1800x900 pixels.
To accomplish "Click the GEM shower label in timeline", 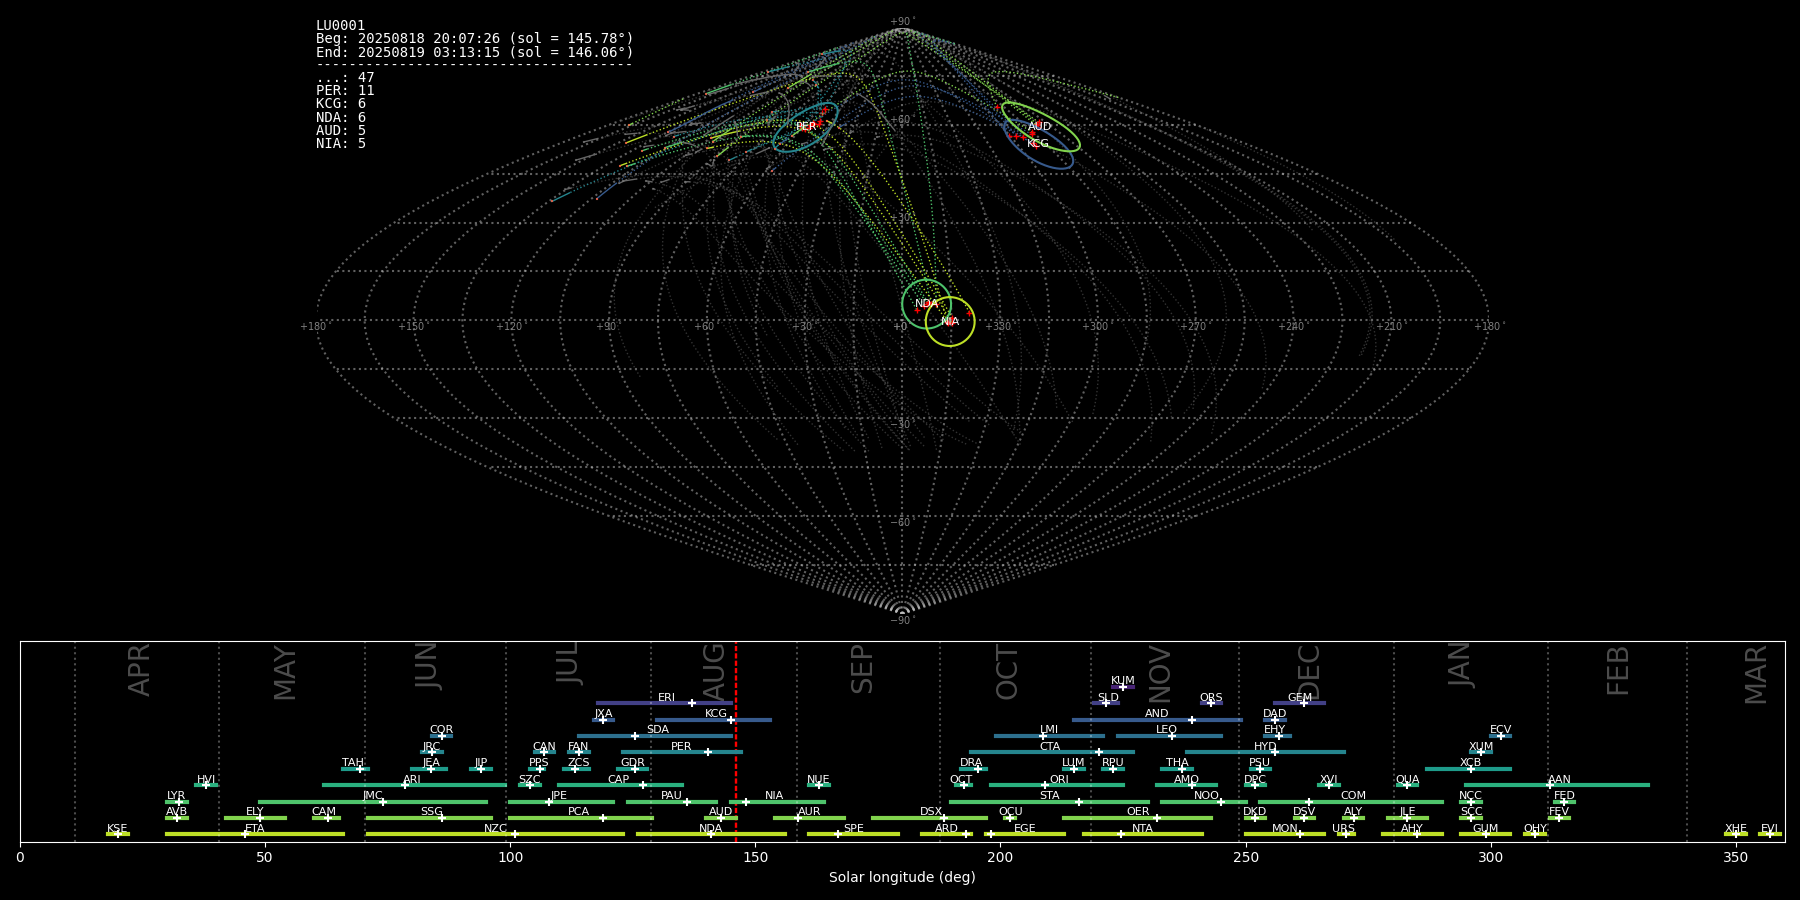I will [x=1300, y=698].
